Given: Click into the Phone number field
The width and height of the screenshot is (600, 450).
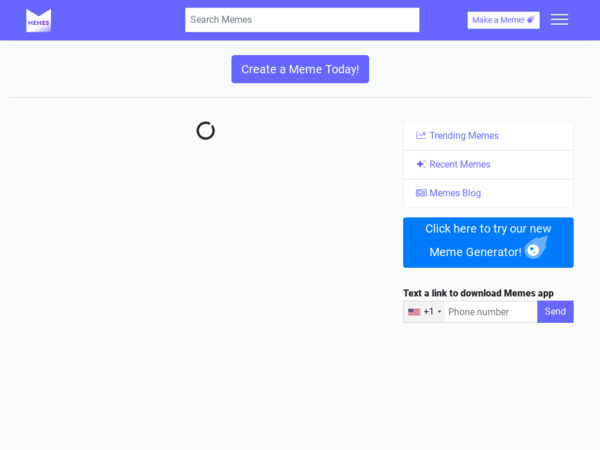Looking at the screenshot, I should (x=490, y=312).
